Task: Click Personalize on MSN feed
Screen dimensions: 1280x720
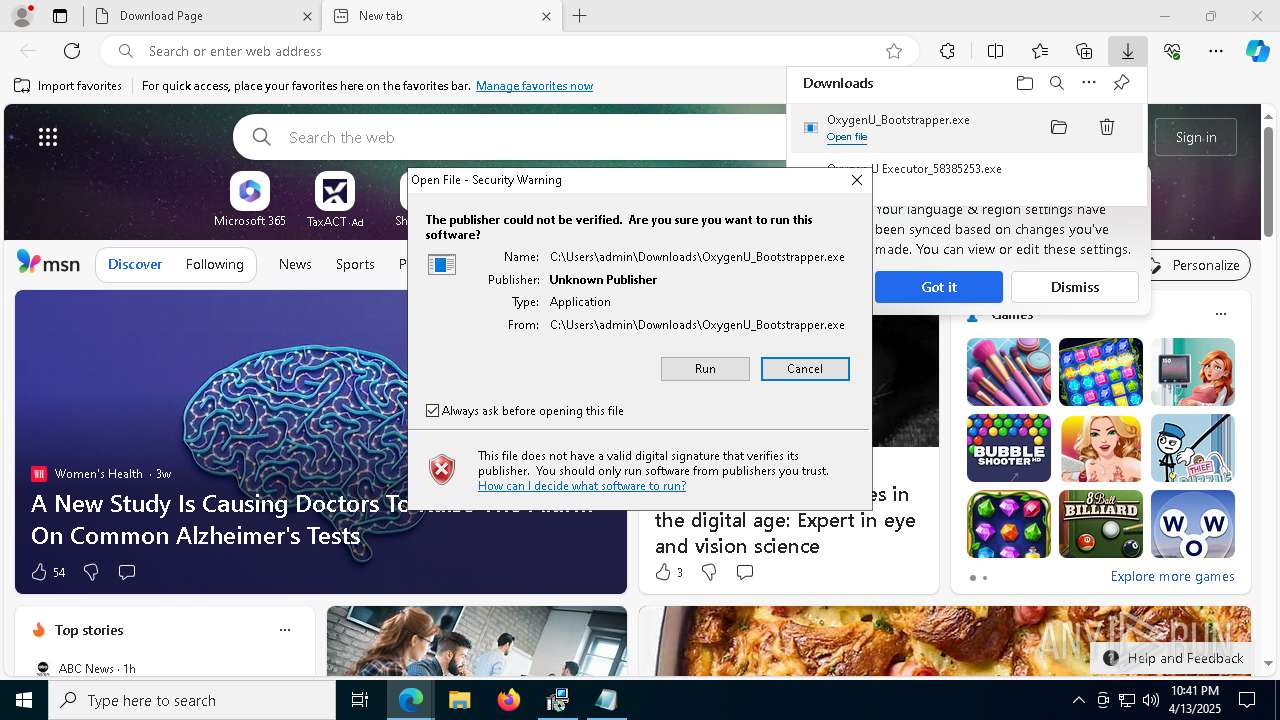Action: pyautogui.click(x=1195, y=265)
